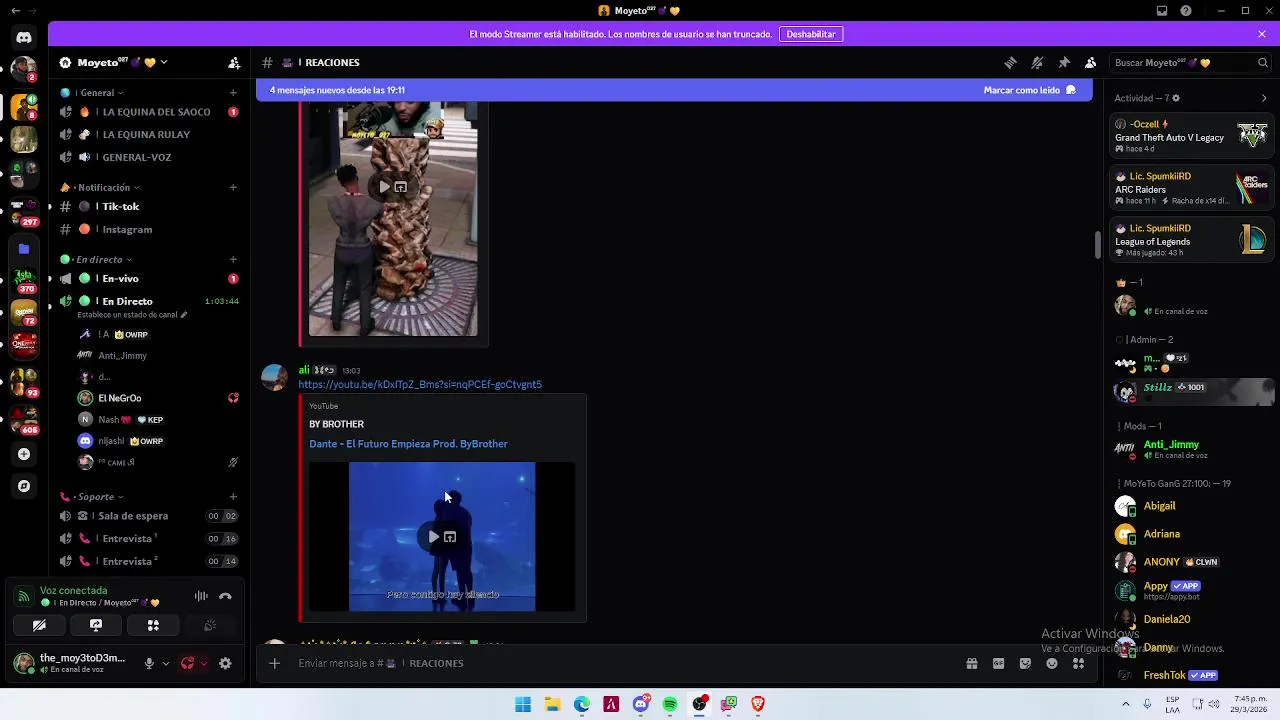Jump to 4 mensajes nuevos bar
The height and width of the screenshot is (720, 1280).
pyautogui.click(x=674, y=90)
